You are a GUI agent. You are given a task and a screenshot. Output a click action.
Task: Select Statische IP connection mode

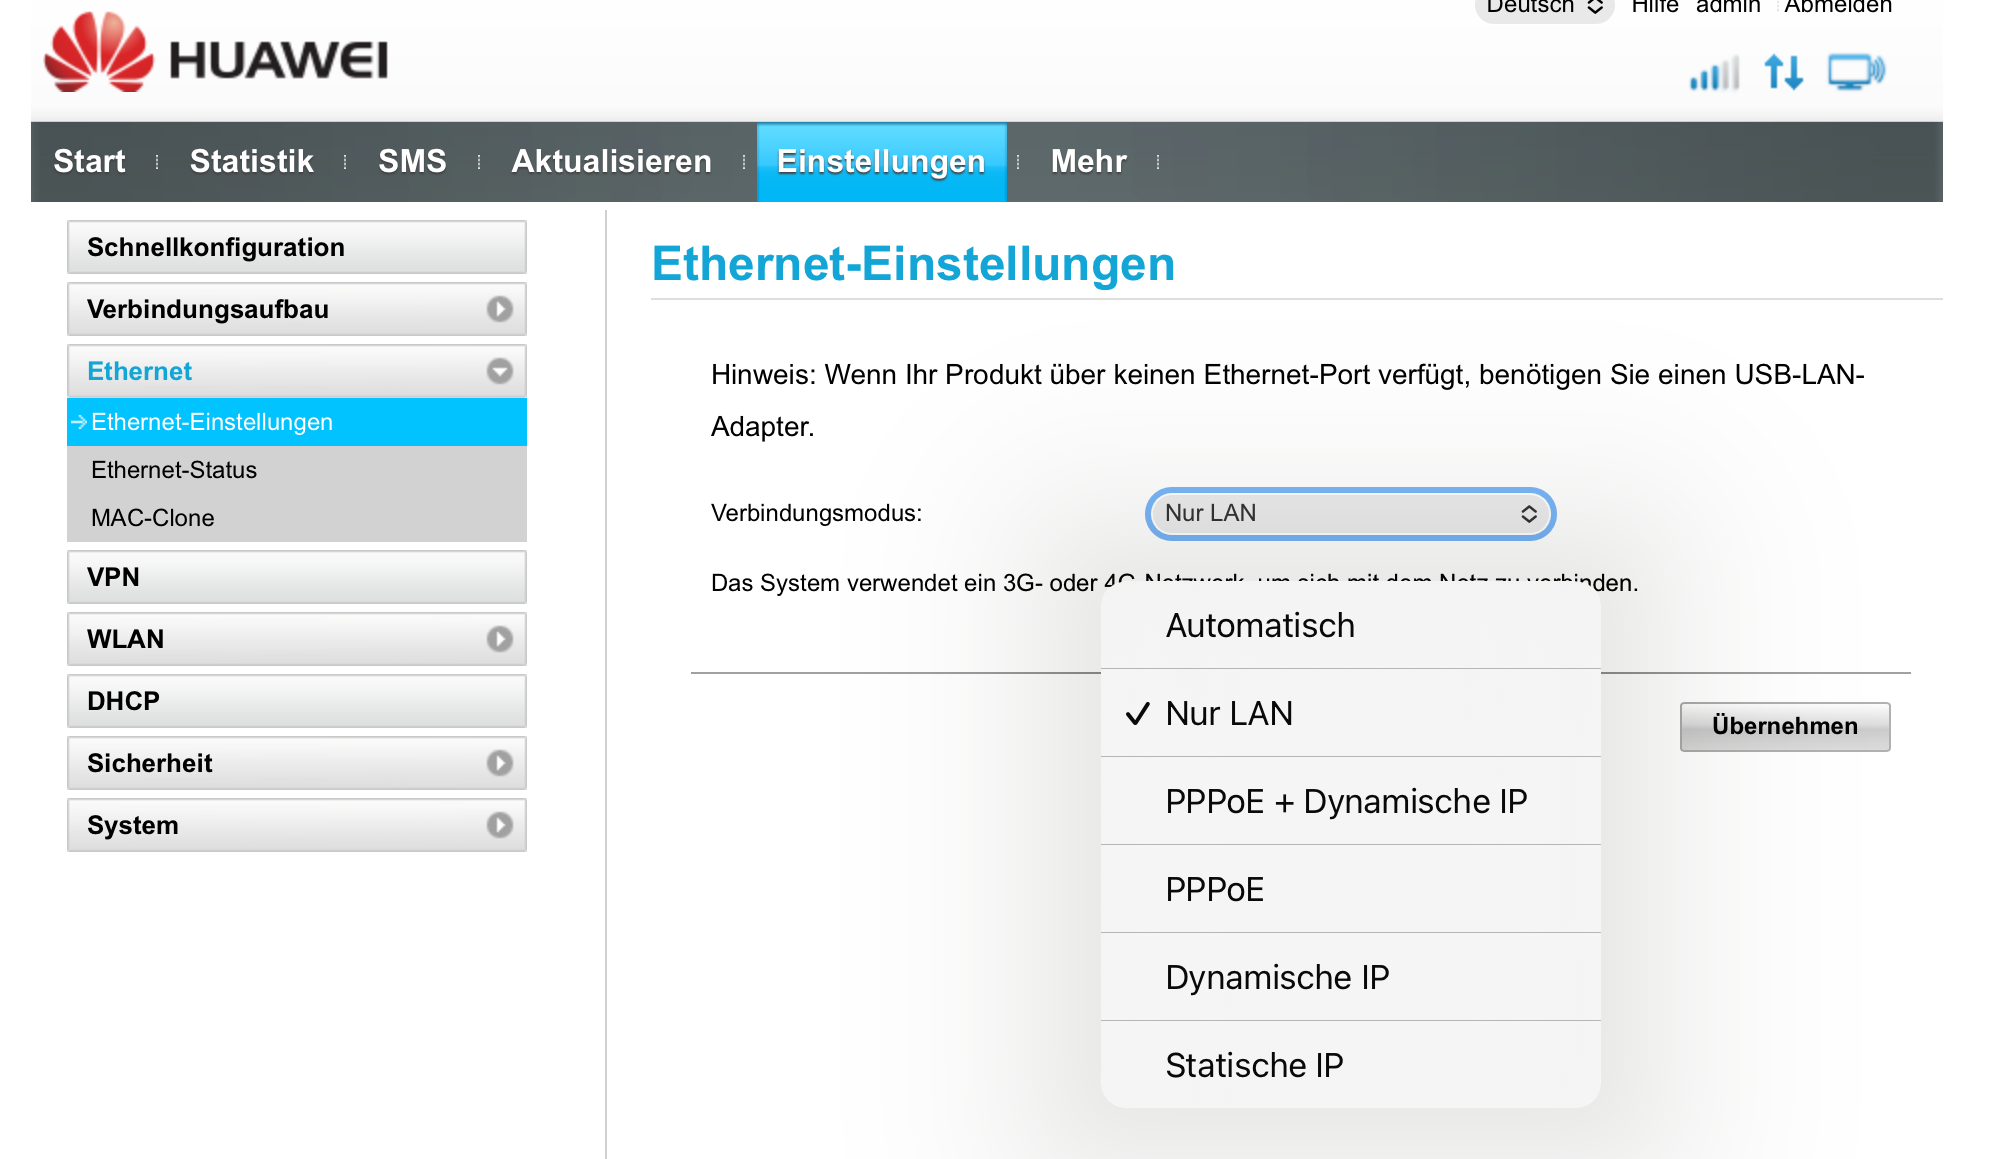pos(1254,1065)
